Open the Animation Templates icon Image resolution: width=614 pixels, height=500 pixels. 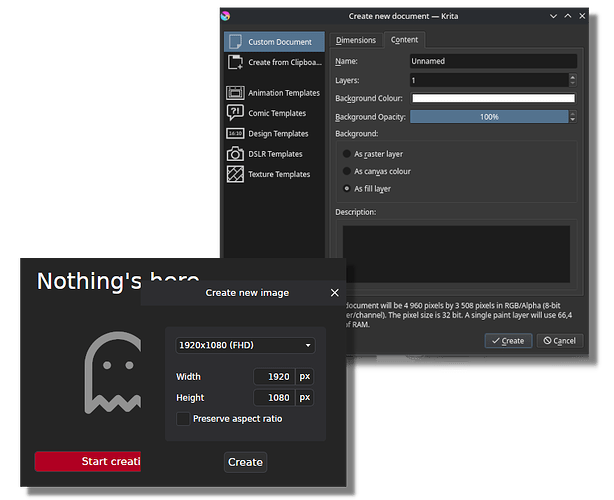pos(235,93)
